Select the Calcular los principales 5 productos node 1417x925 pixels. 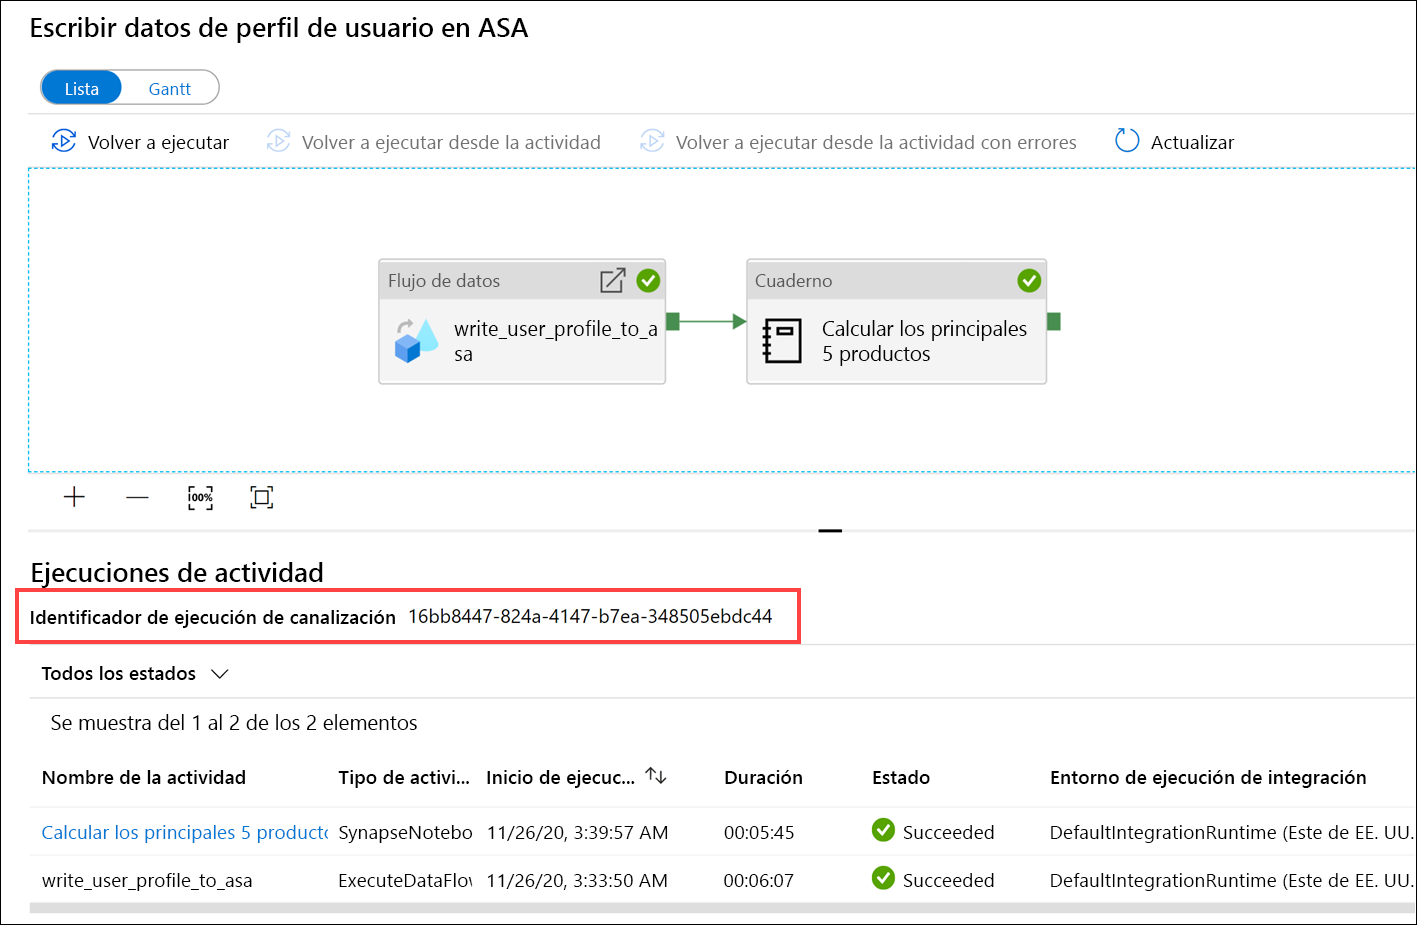(x=896, y=322)
